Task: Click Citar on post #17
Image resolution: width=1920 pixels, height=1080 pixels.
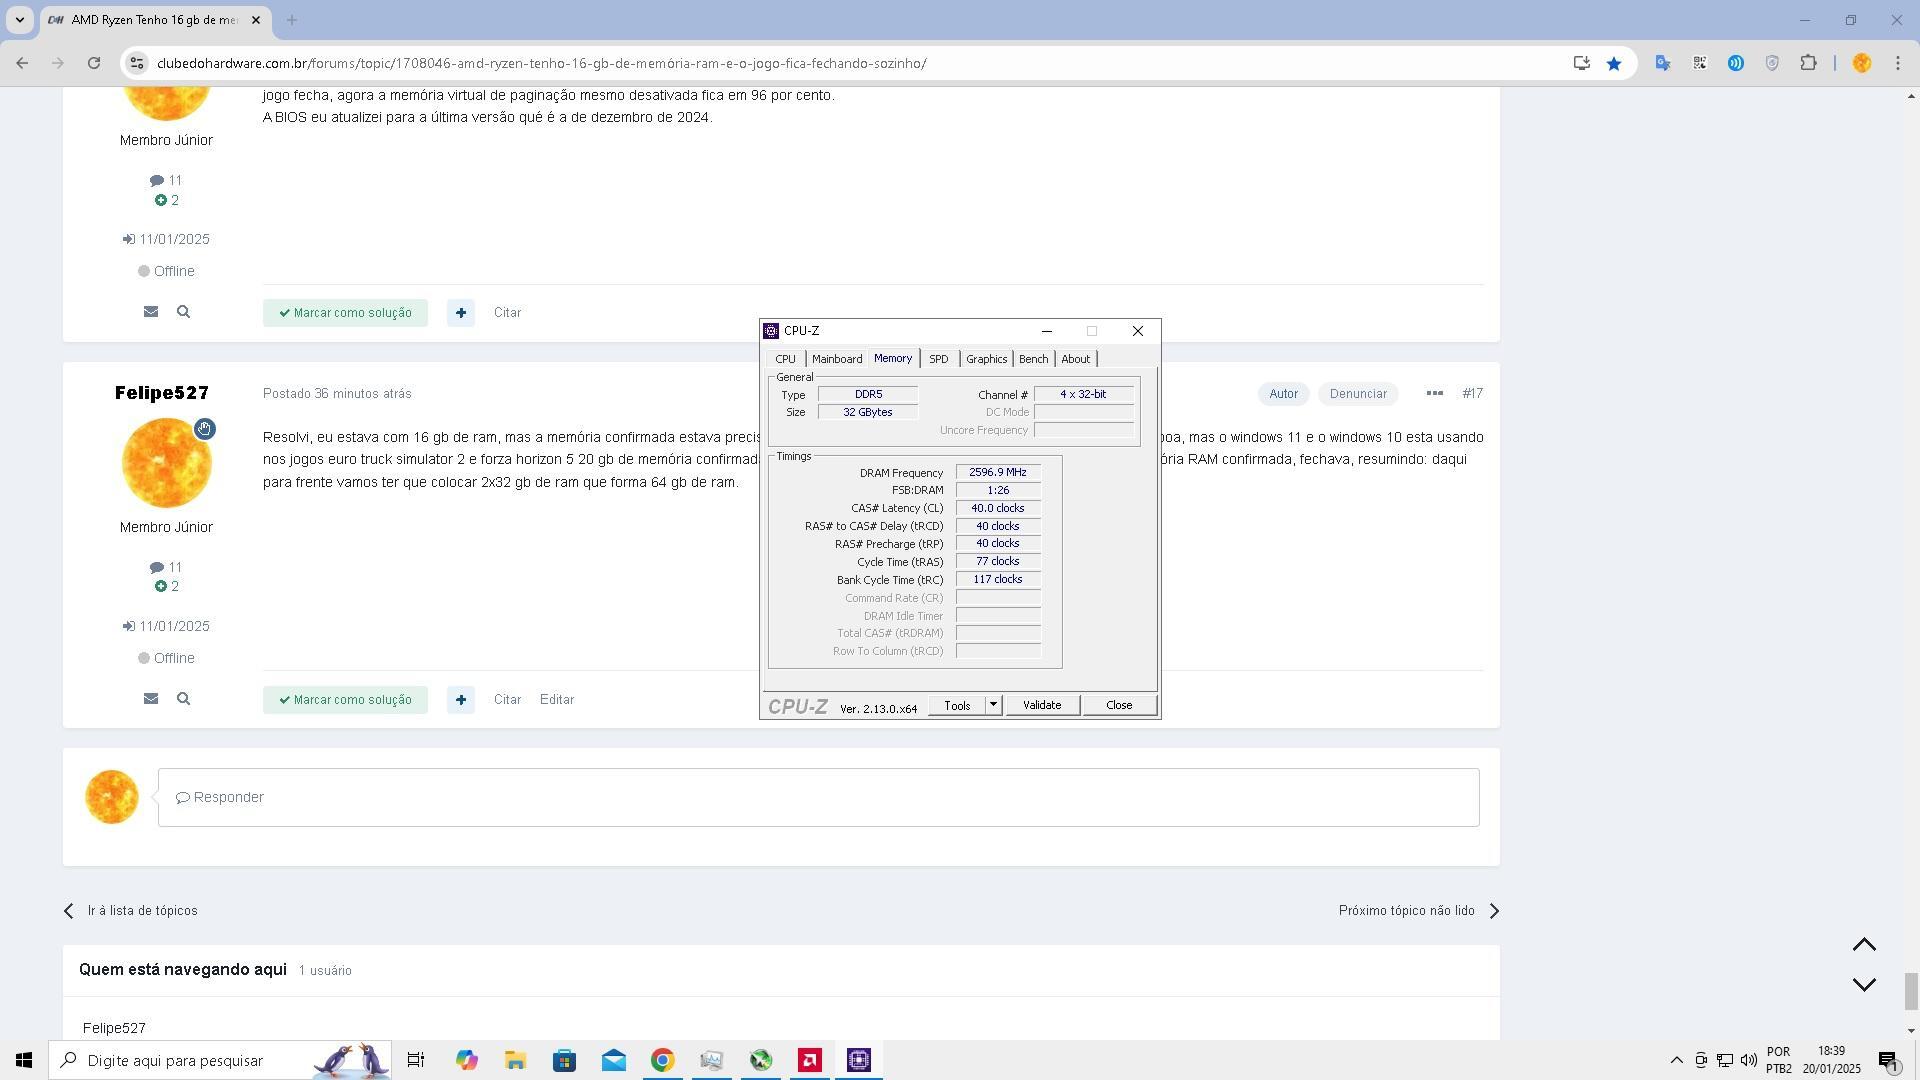Action: point(507,700)
